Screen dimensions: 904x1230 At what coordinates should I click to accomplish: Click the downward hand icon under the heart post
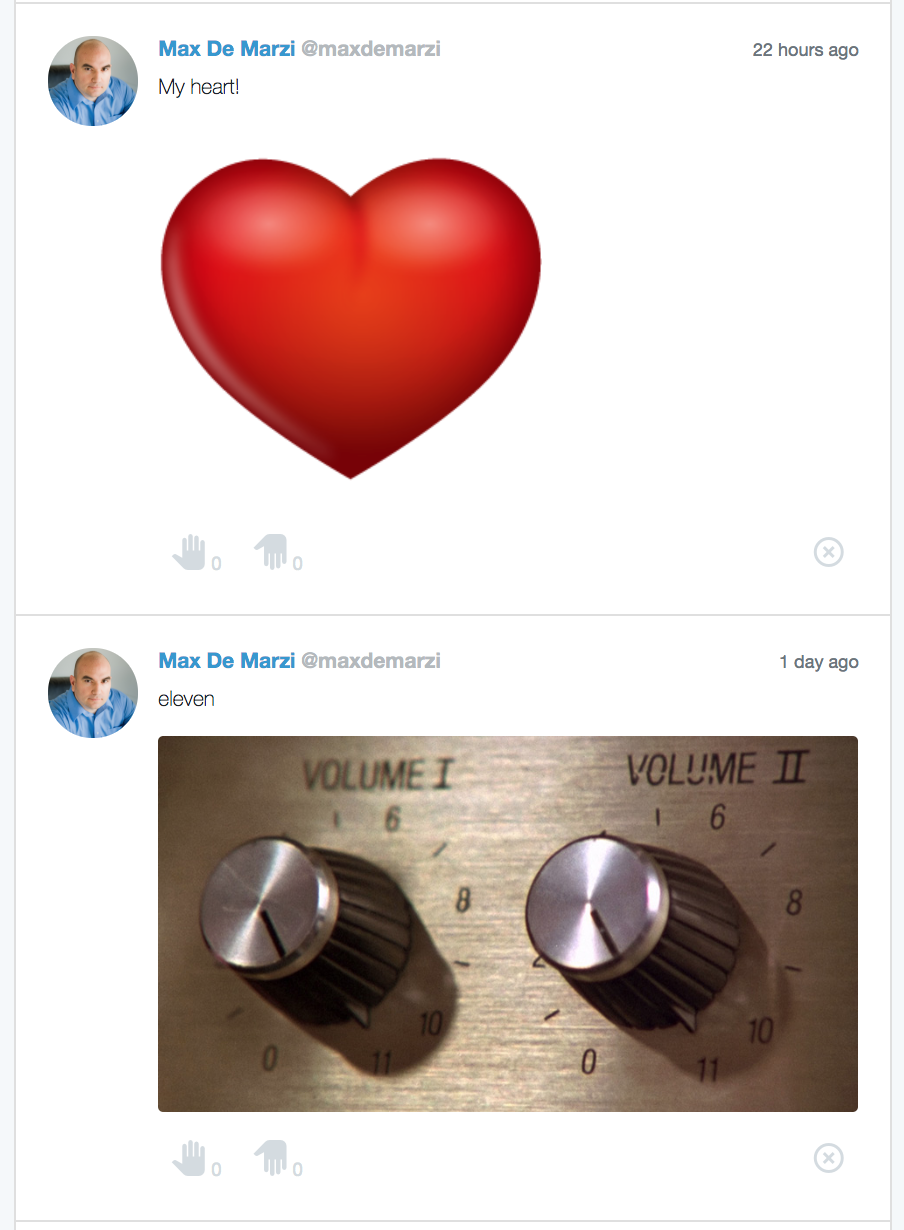click(x=271, y=552)
